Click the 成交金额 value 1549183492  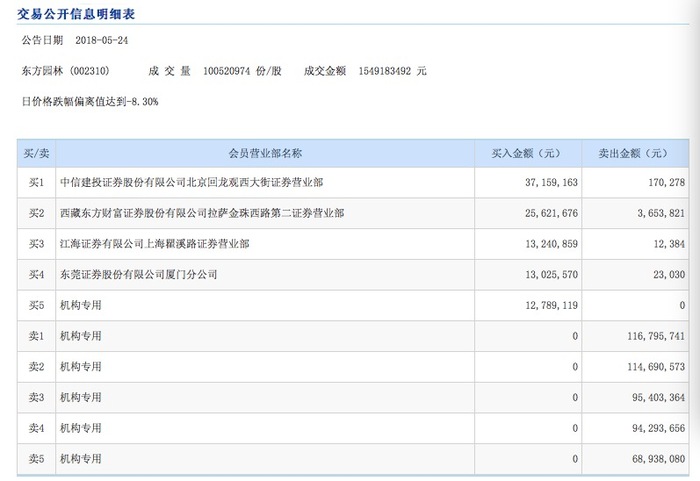(x=384, y=71)
